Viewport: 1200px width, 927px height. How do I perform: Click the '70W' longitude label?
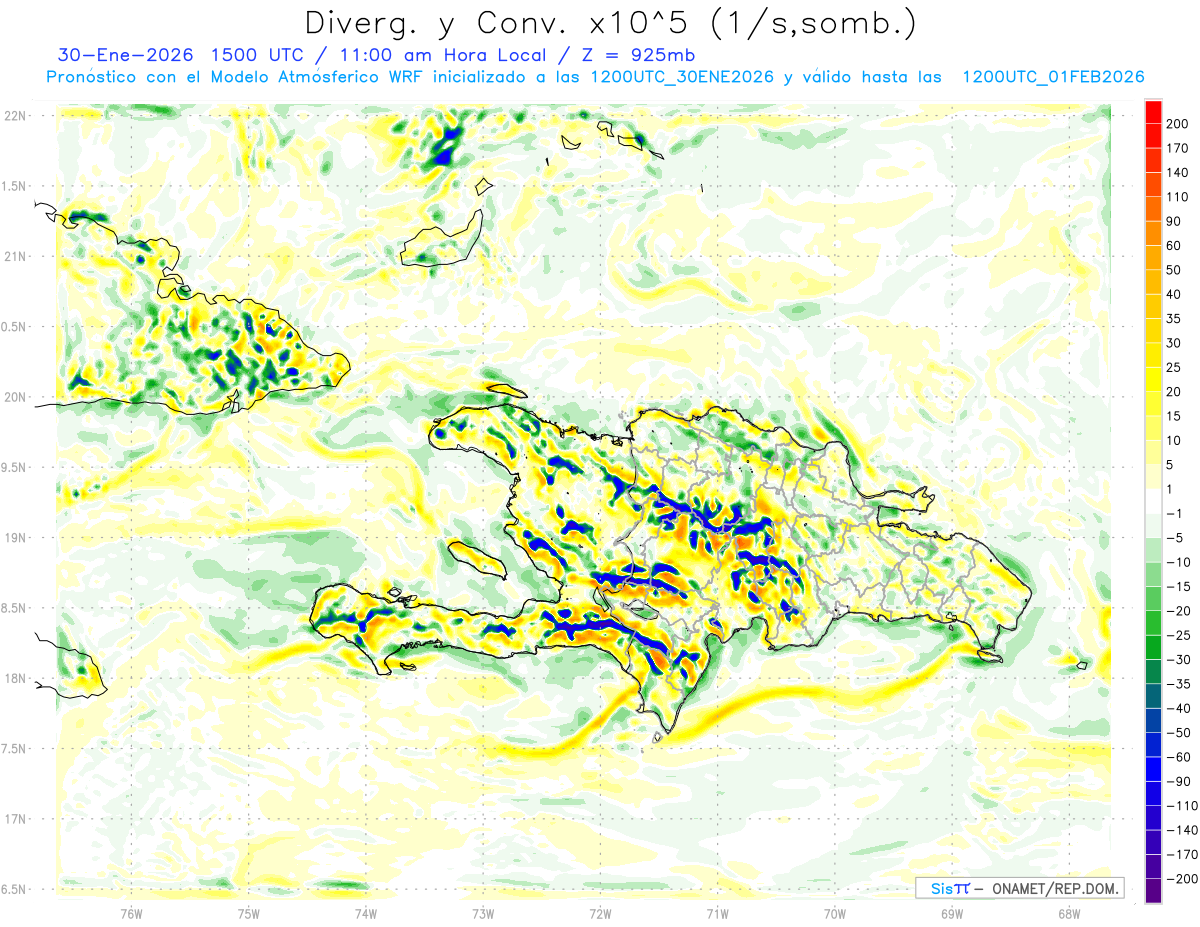[835, 913]
